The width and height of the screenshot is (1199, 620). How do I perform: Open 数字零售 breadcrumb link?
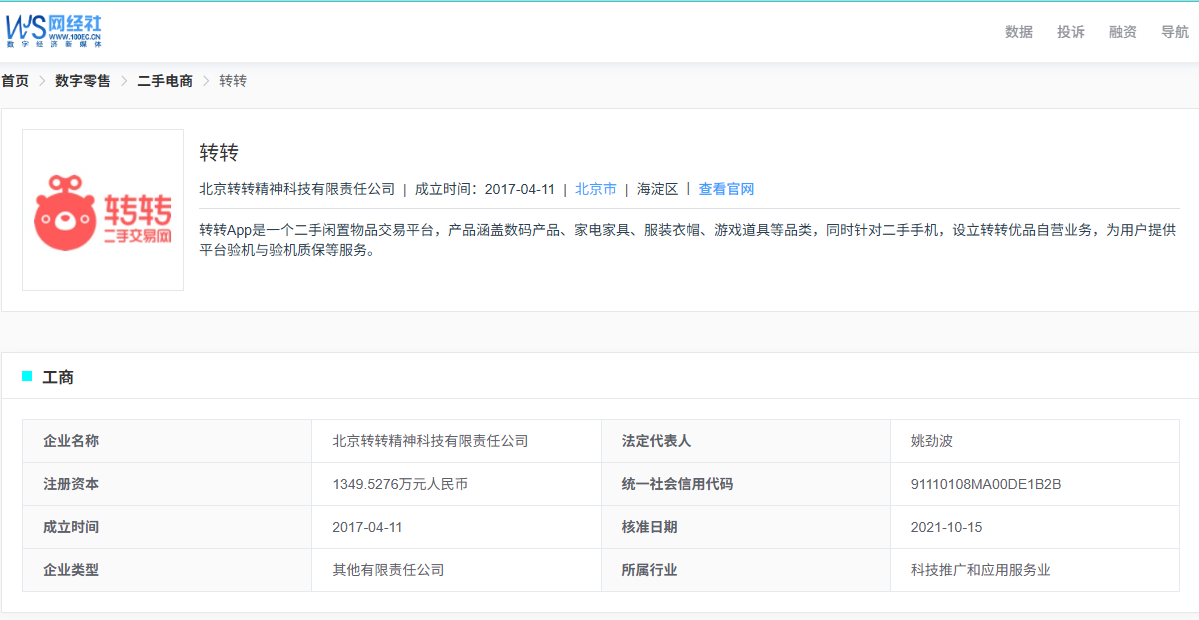(83, 81)
